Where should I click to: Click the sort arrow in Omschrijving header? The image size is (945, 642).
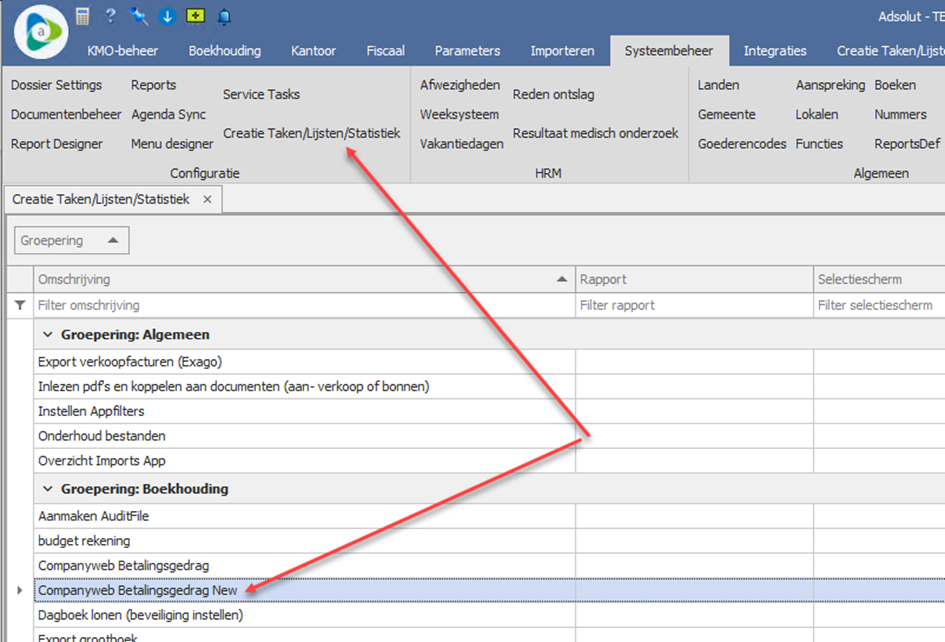coord(562,279)
